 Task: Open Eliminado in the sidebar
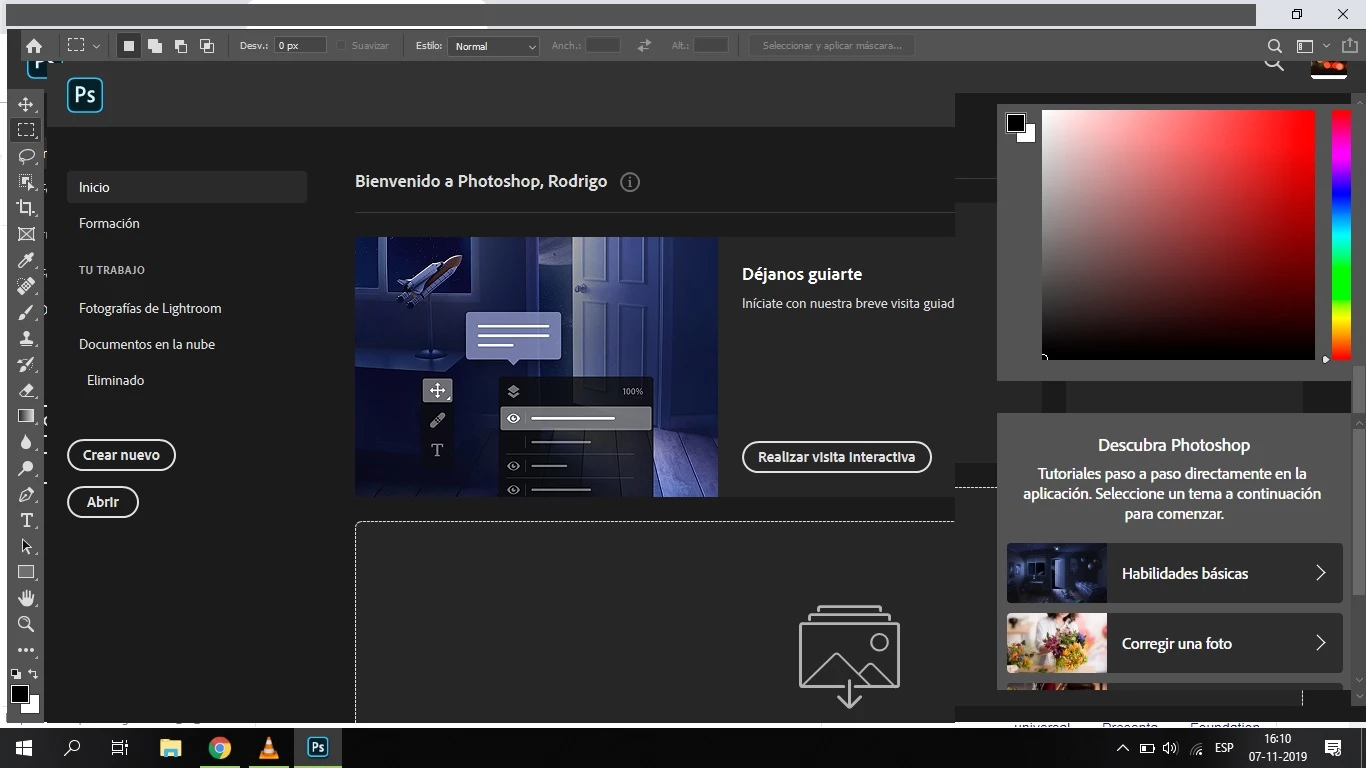coord(115,380)
